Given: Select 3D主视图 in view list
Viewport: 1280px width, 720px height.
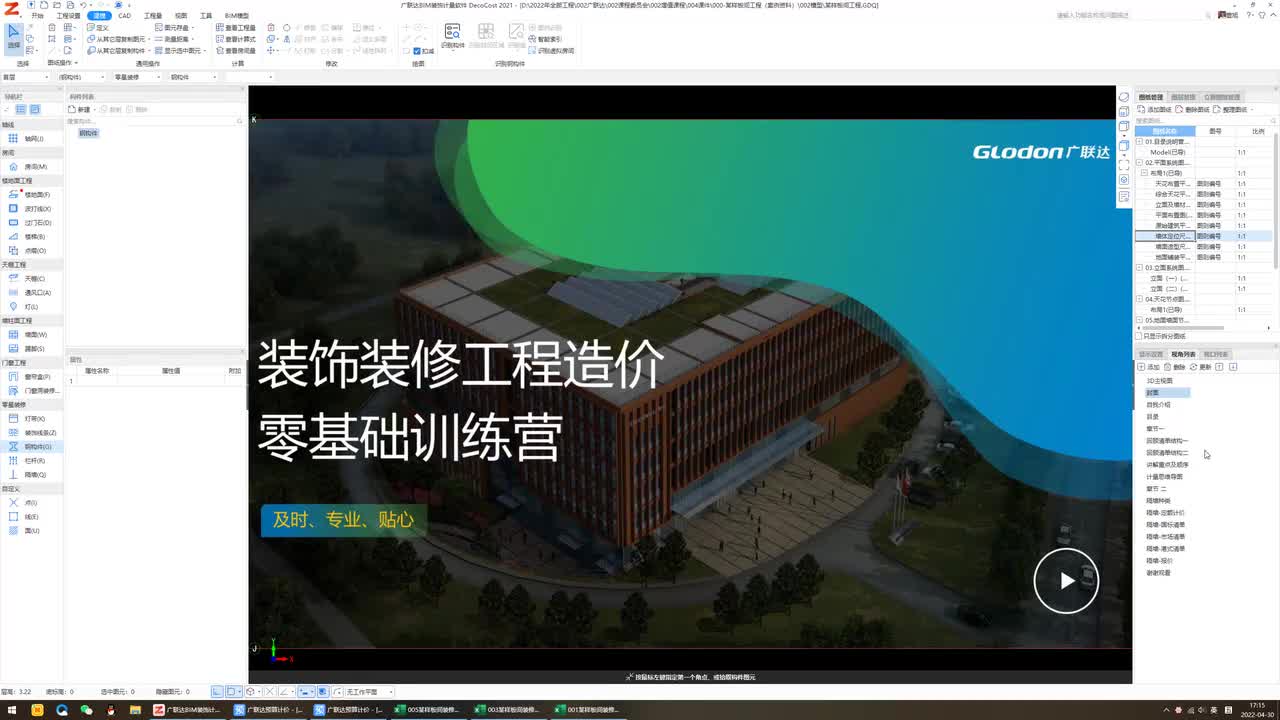Looking at the screenshot, I should click(1160, 381).
